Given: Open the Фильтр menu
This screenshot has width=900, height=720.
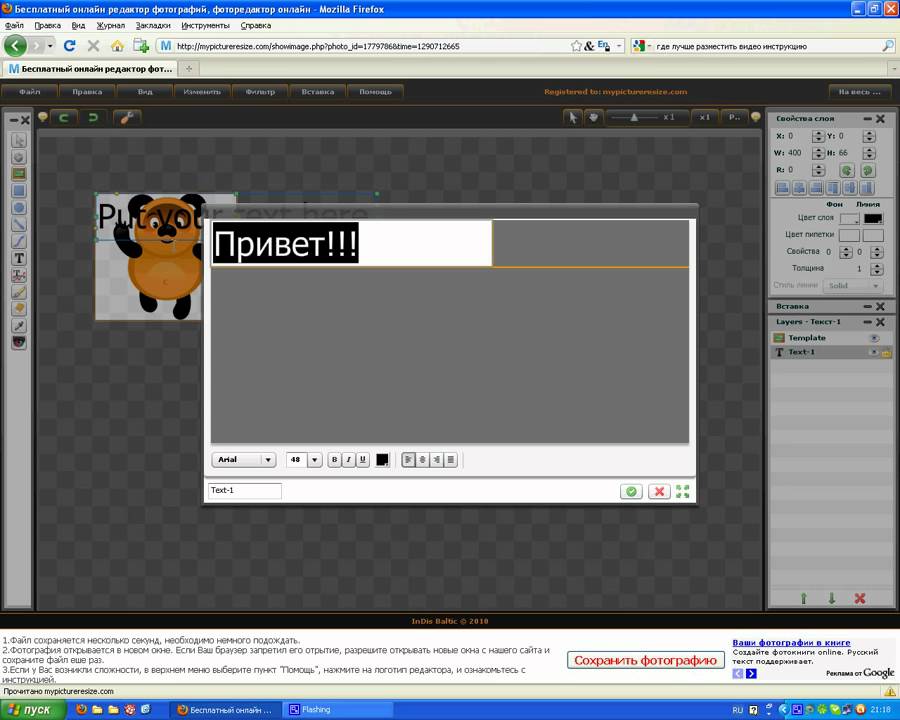Looking at the screenshot, I should coord(260,92).
